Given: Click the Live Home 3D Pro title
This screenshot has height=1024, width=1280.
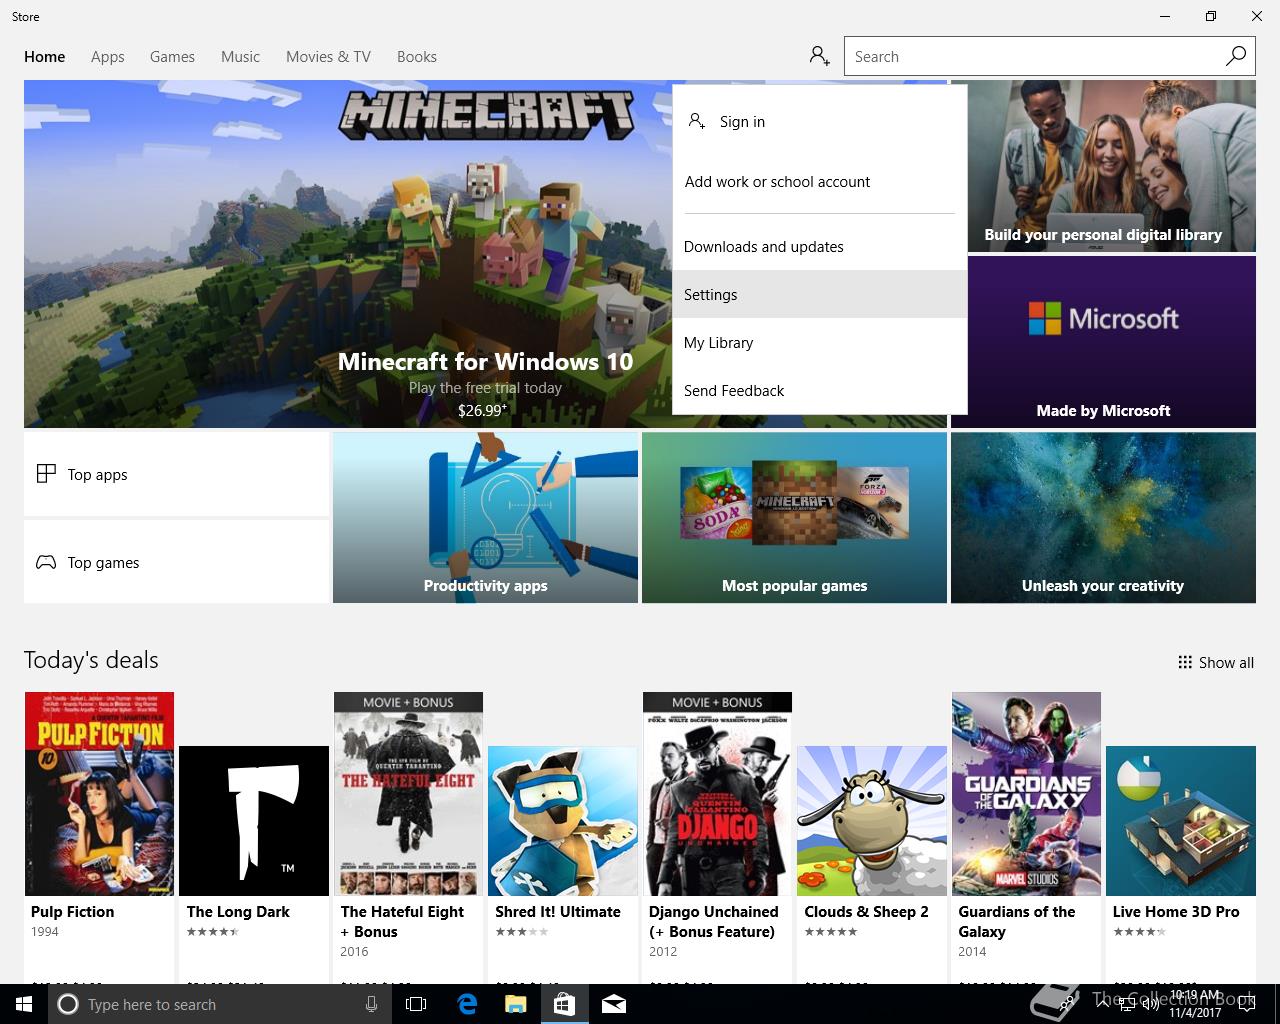Looking at the screenshot, I should (1176, 912).
